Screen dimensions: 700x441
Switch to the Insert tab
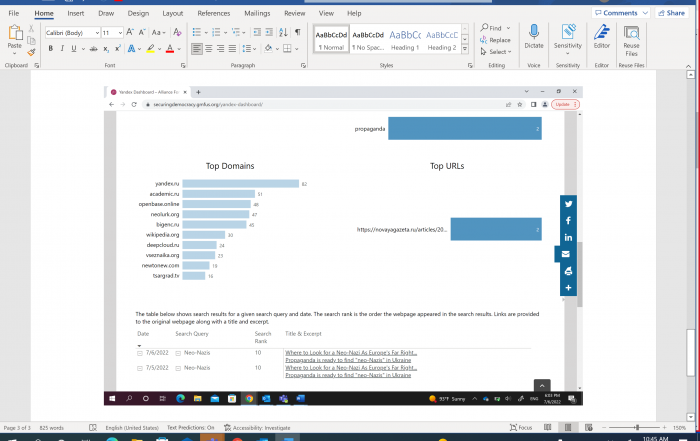click(x=75, y=13)
